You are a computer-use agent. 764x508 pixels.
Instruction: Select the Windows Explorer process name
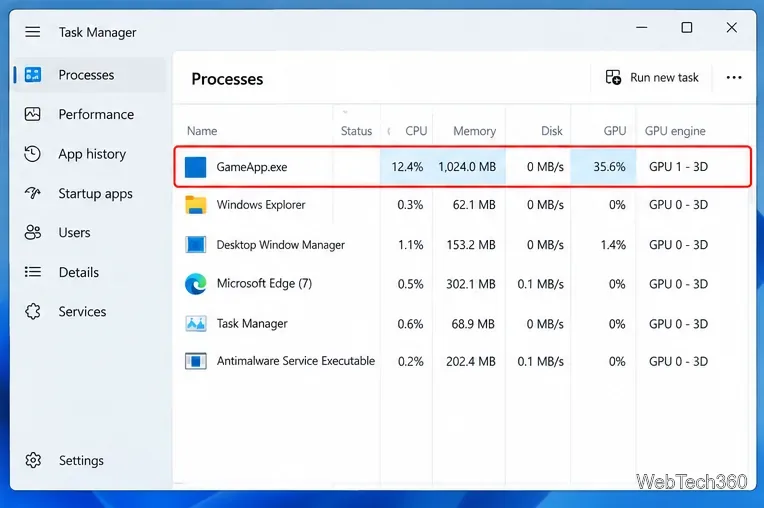click(261, 205)
